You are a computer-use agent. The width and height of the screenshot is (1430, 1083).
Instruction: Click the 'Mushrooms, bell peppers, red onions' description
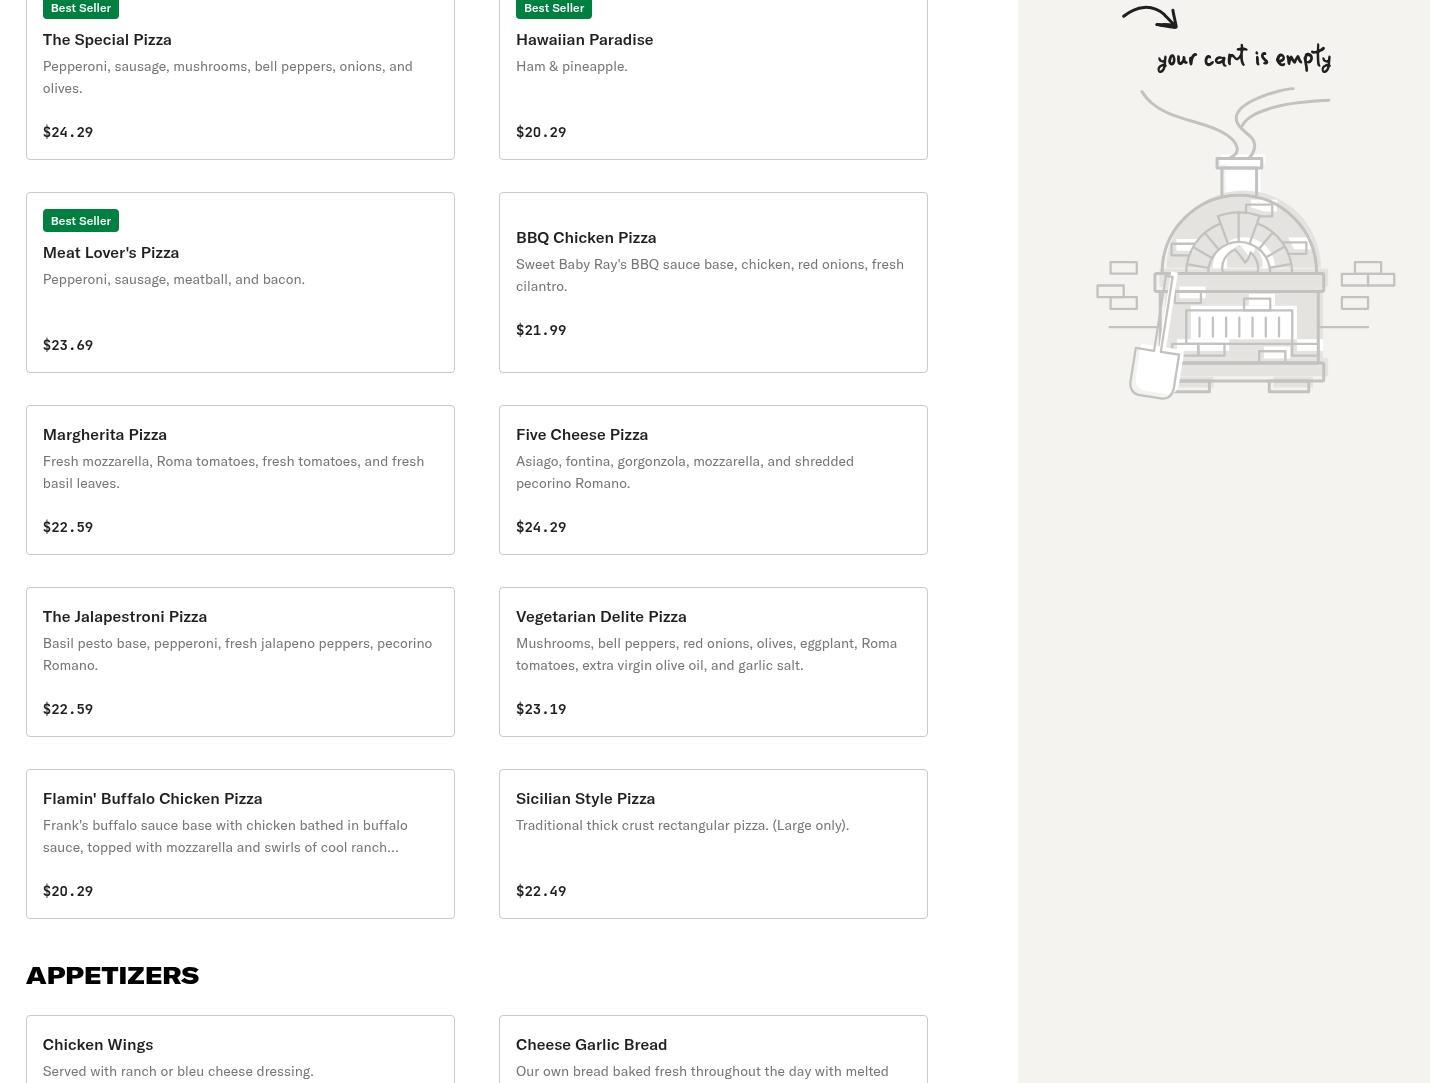click(x=707, y=654)
